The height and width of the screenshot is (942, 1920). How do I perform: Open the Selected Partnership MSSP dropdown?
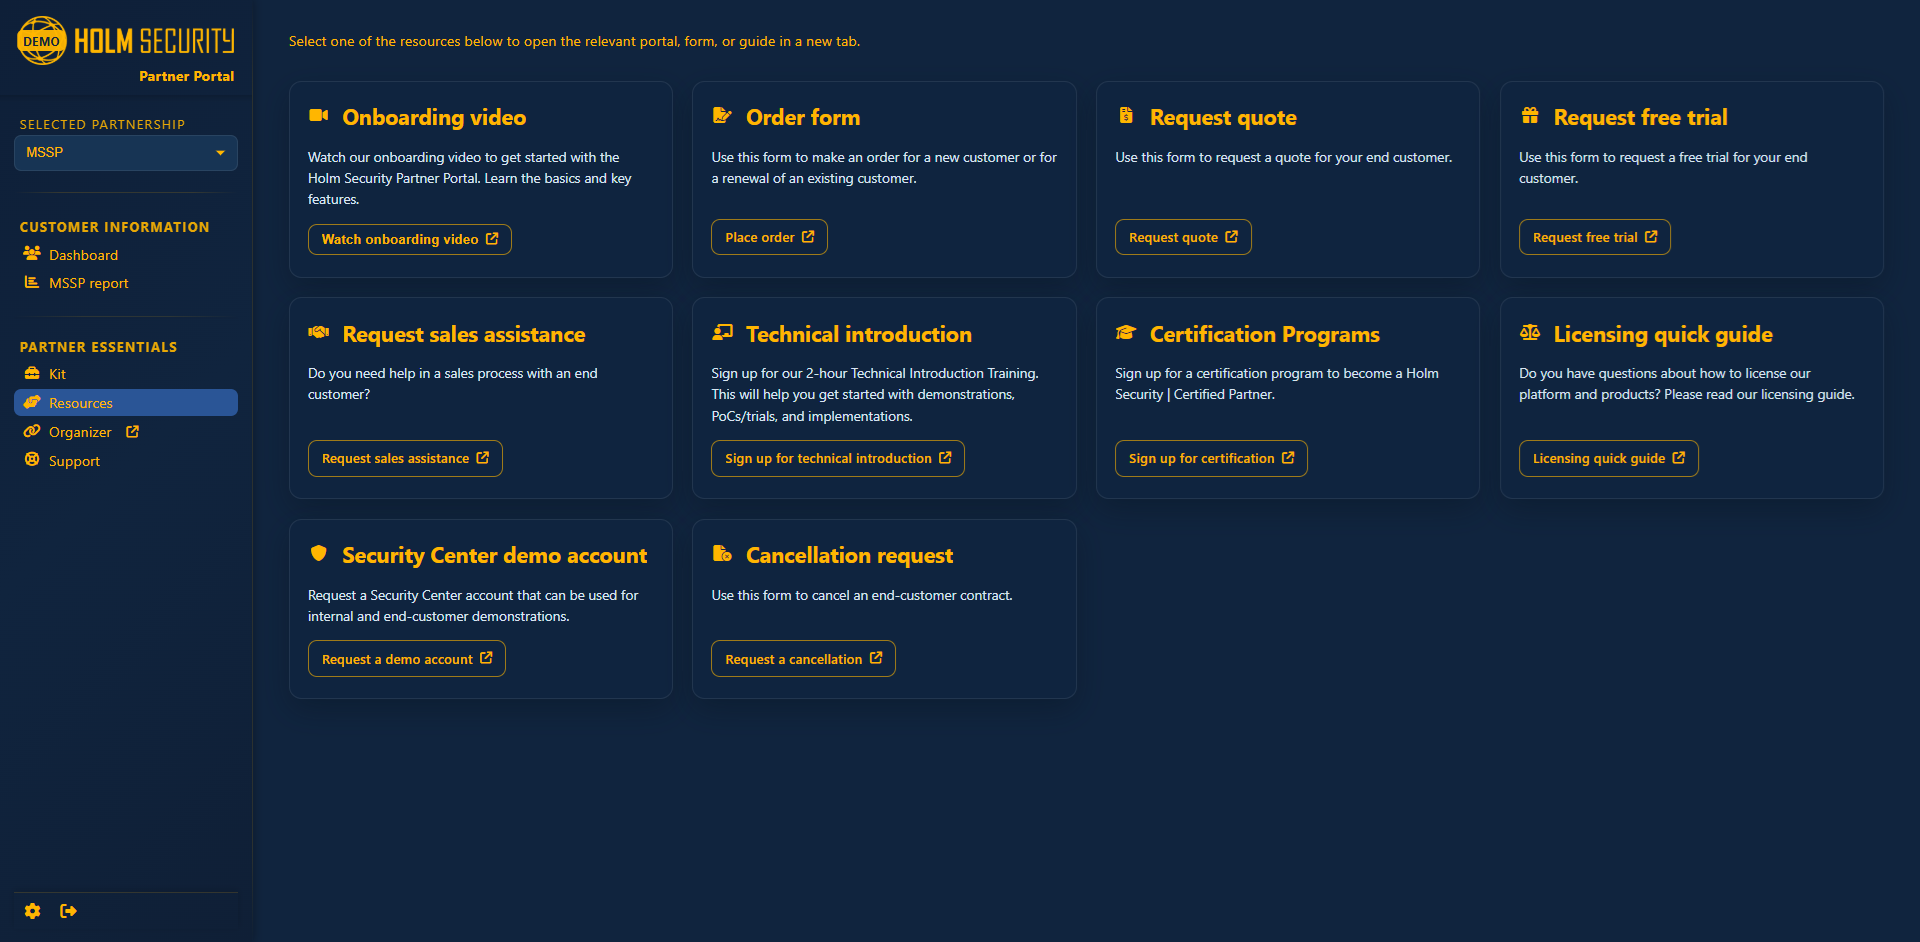[126, 153]
